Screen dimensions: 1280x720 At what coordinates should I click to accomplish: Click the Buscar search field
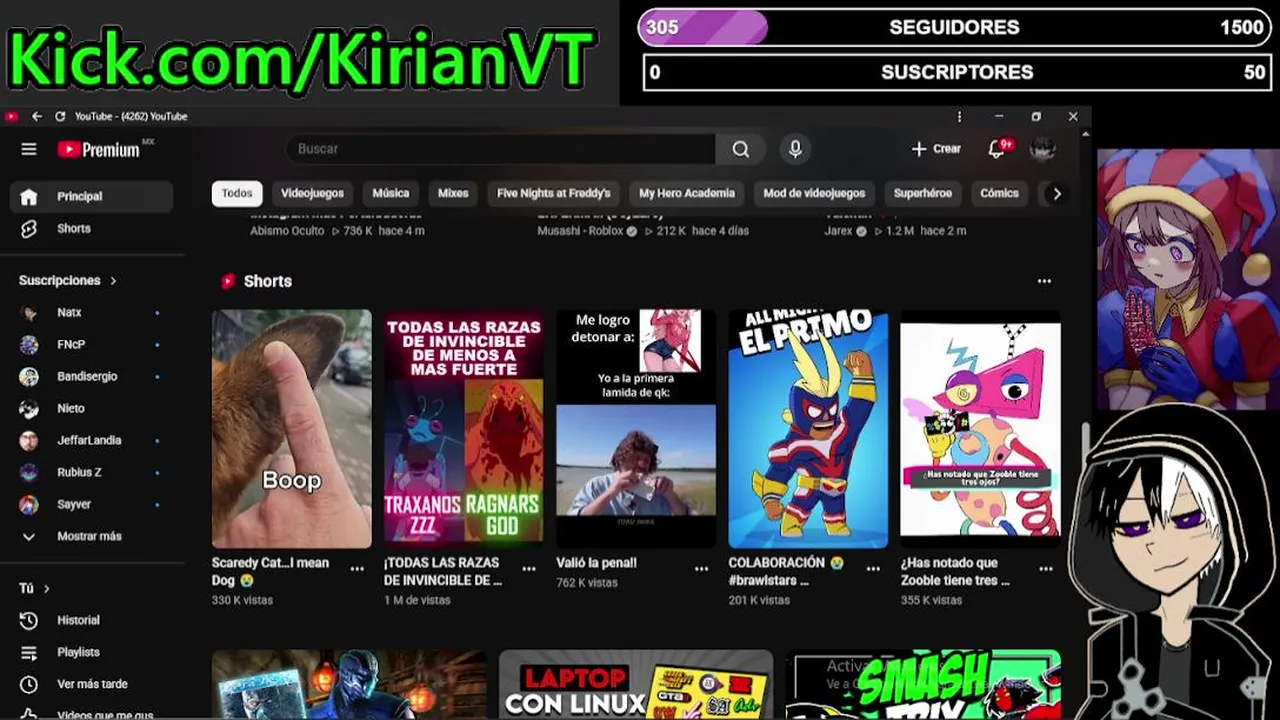500,149
